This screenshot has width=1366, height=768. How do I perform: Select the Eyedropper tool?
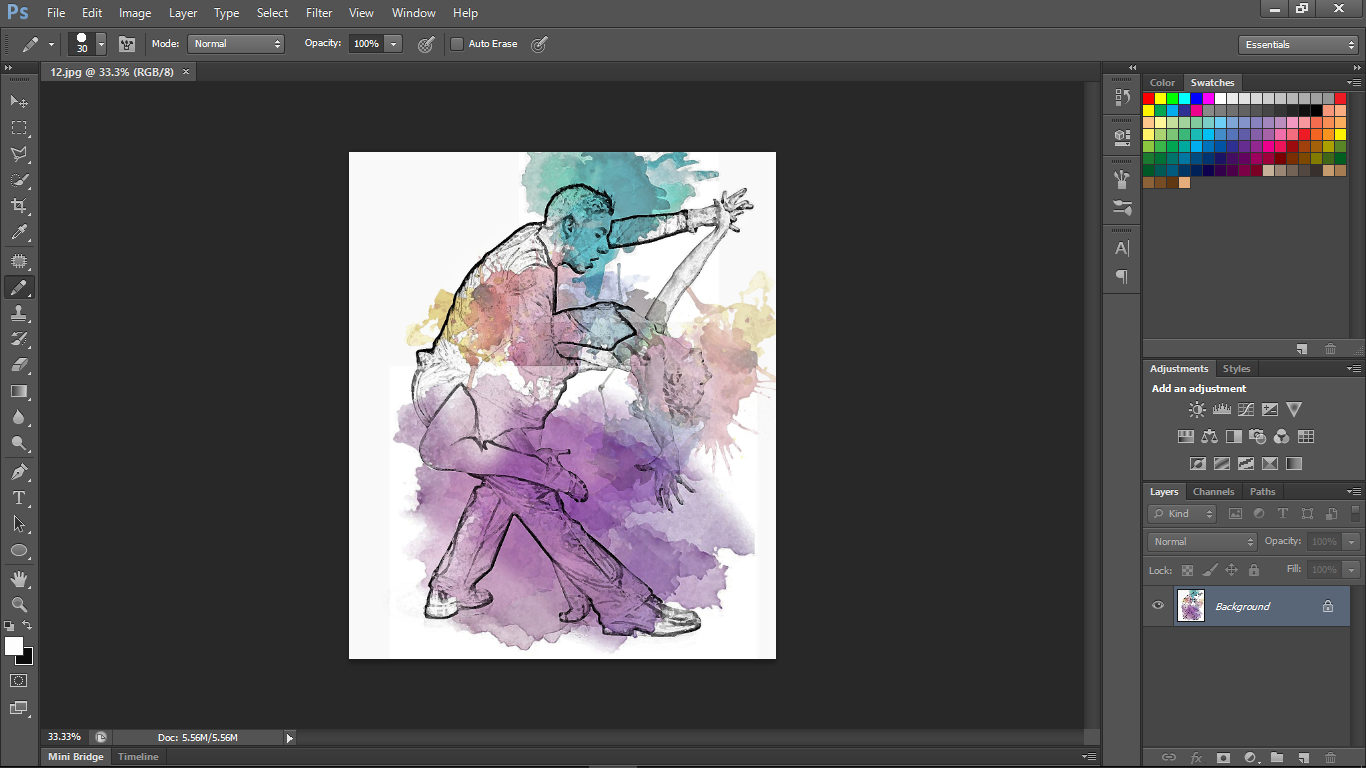pos(19,232)
